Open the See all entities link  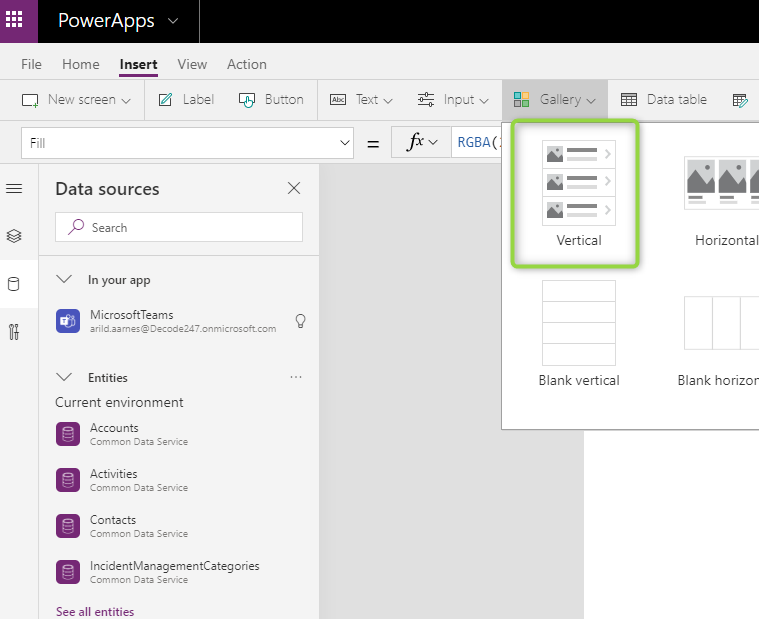(x=95, y=611)
